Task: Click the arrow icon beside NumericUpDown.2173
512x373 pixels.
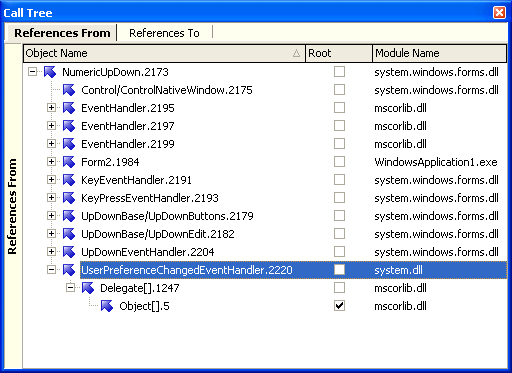Action: (x=50, y=72)
